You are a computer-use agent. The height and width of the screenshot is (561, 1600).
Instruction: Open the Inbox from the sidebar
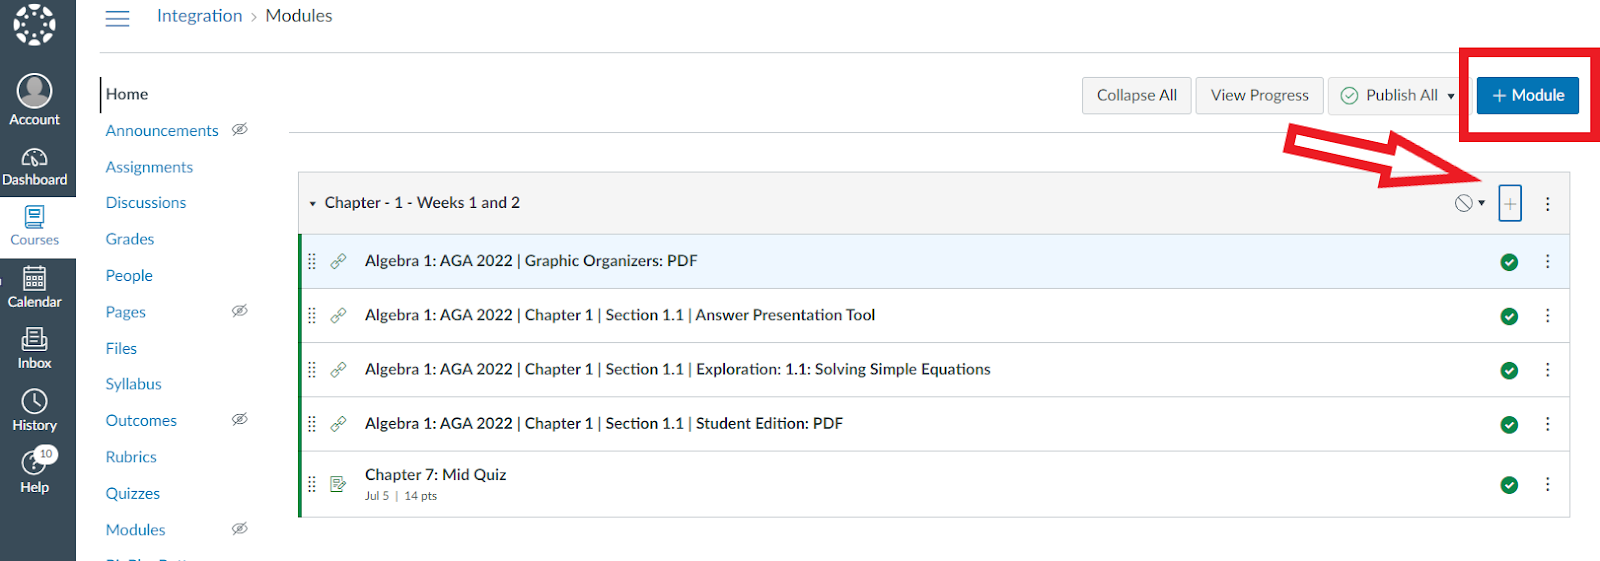(35, 348)
